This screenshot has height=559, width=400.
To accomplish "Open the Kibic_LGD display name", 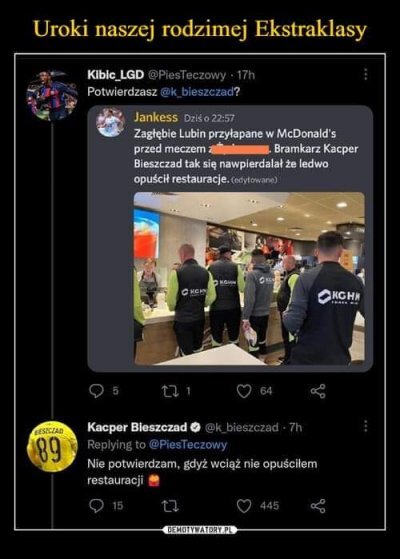I will [116, 75].
